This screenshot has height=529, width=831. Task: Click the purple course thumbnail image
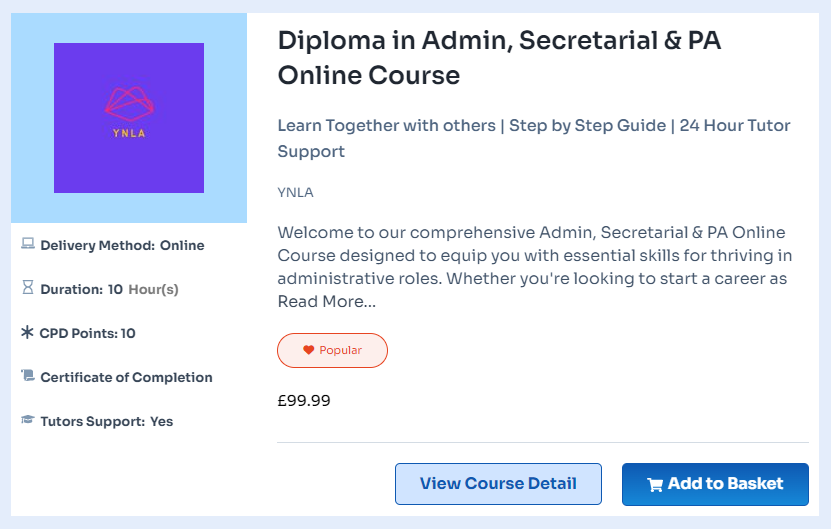pyautogui.click(x=129, y=118)
